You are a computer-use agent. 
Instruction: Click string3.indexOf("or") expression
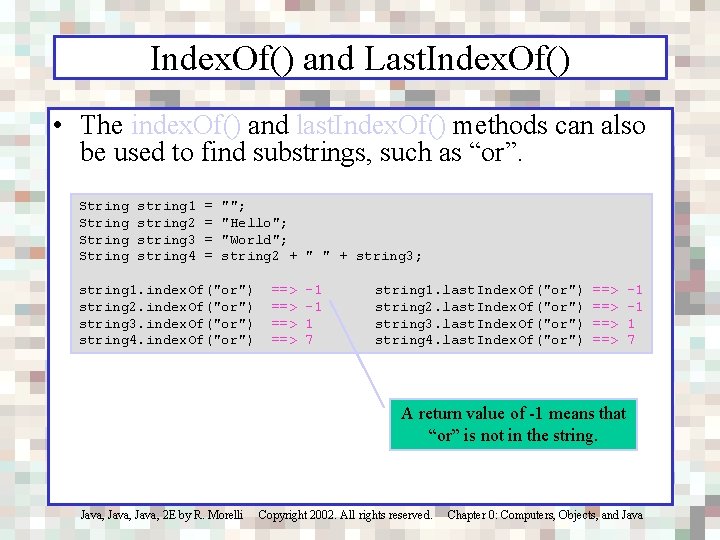pos(166,324)
